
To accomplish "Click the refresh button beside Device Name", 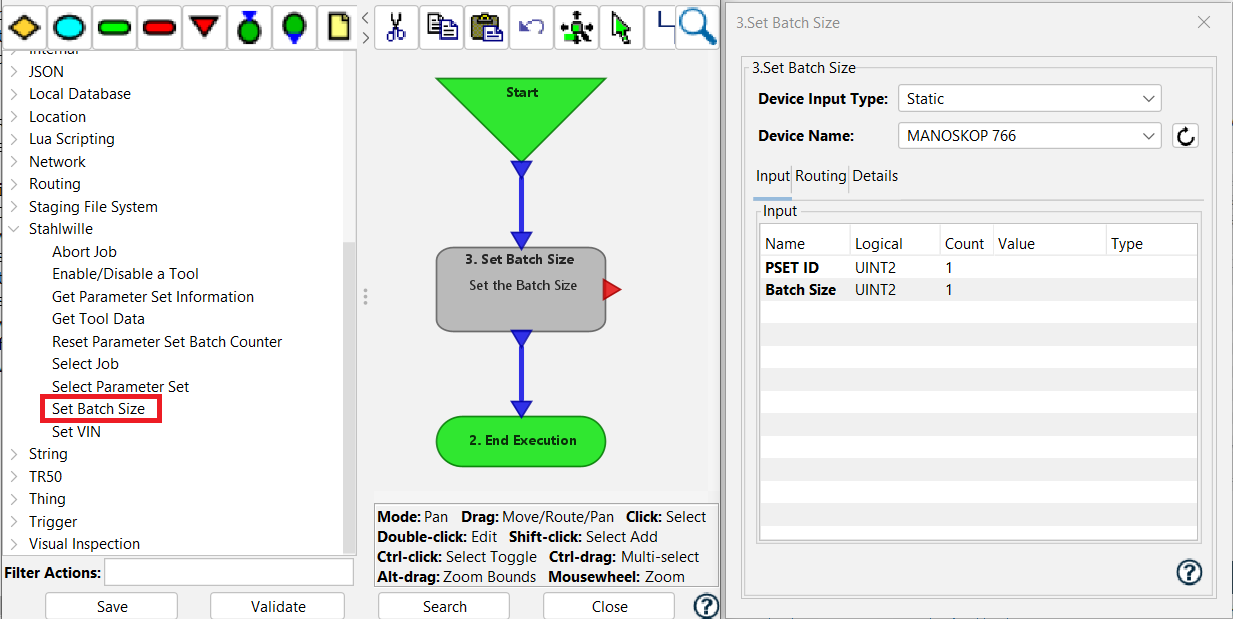I will coord(1185,136).
